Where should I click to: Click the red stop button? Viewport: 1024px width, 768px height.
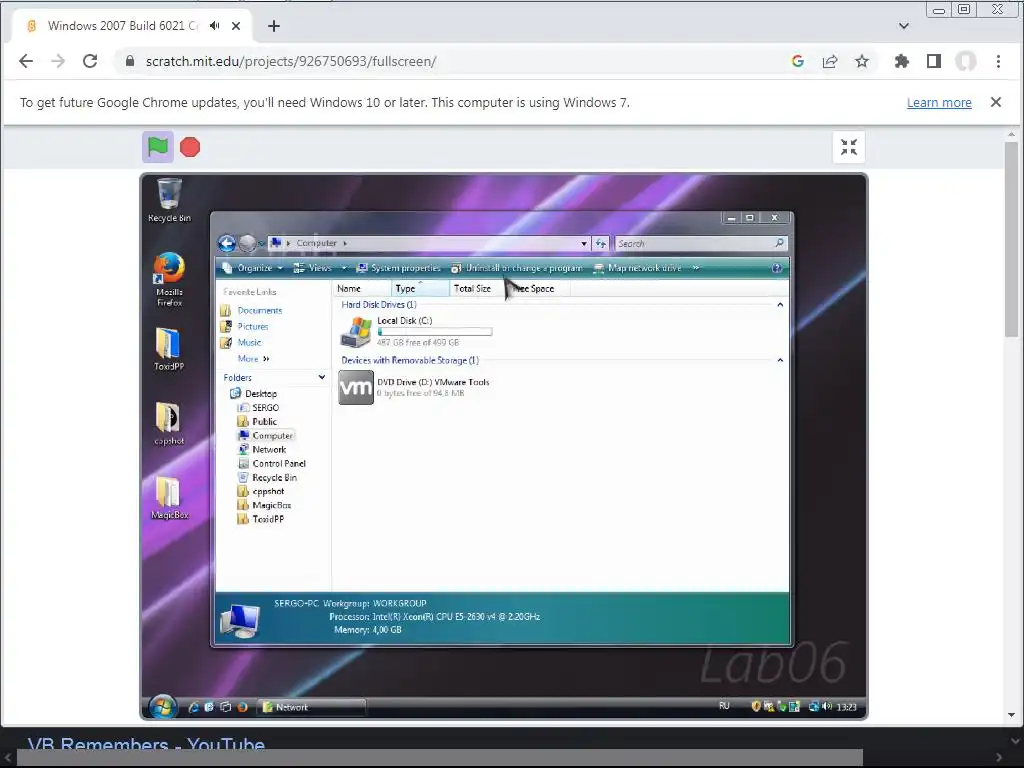(x=190, y=147)
